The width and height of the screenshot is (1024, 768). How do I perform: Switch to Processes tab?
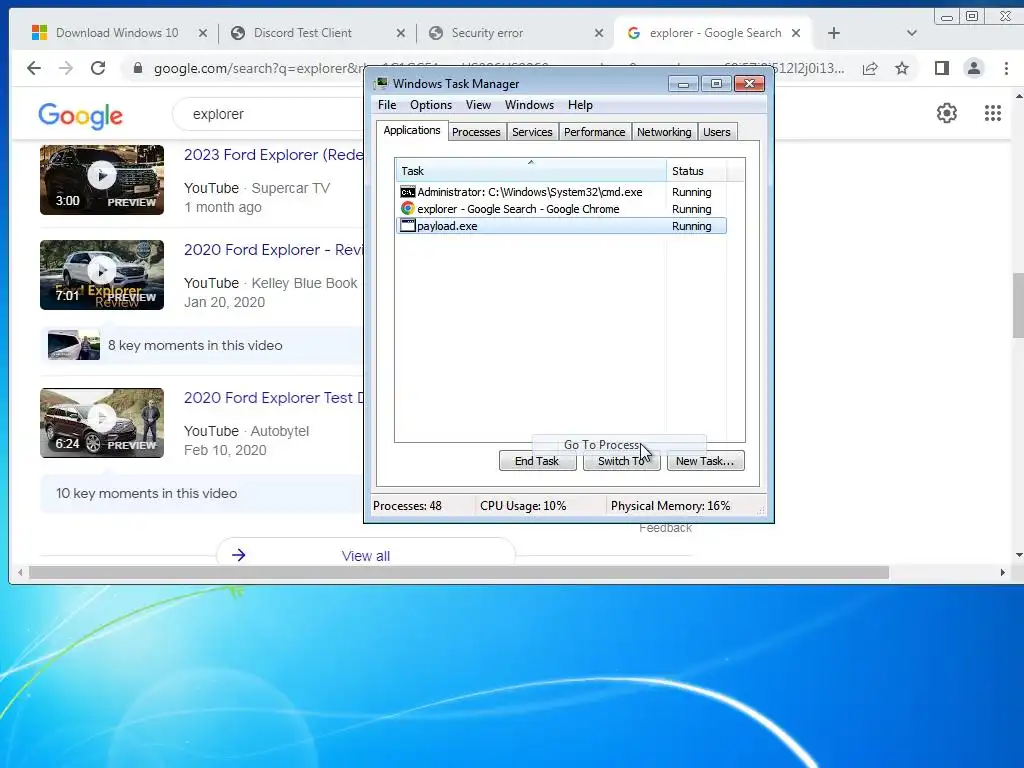(x=476, y=132)
